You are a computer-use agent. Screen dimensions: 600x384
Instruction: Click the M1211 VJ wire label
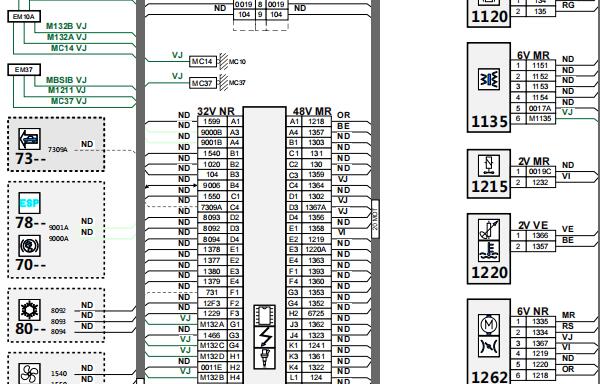pyautogui.click(x=67, y=90)
